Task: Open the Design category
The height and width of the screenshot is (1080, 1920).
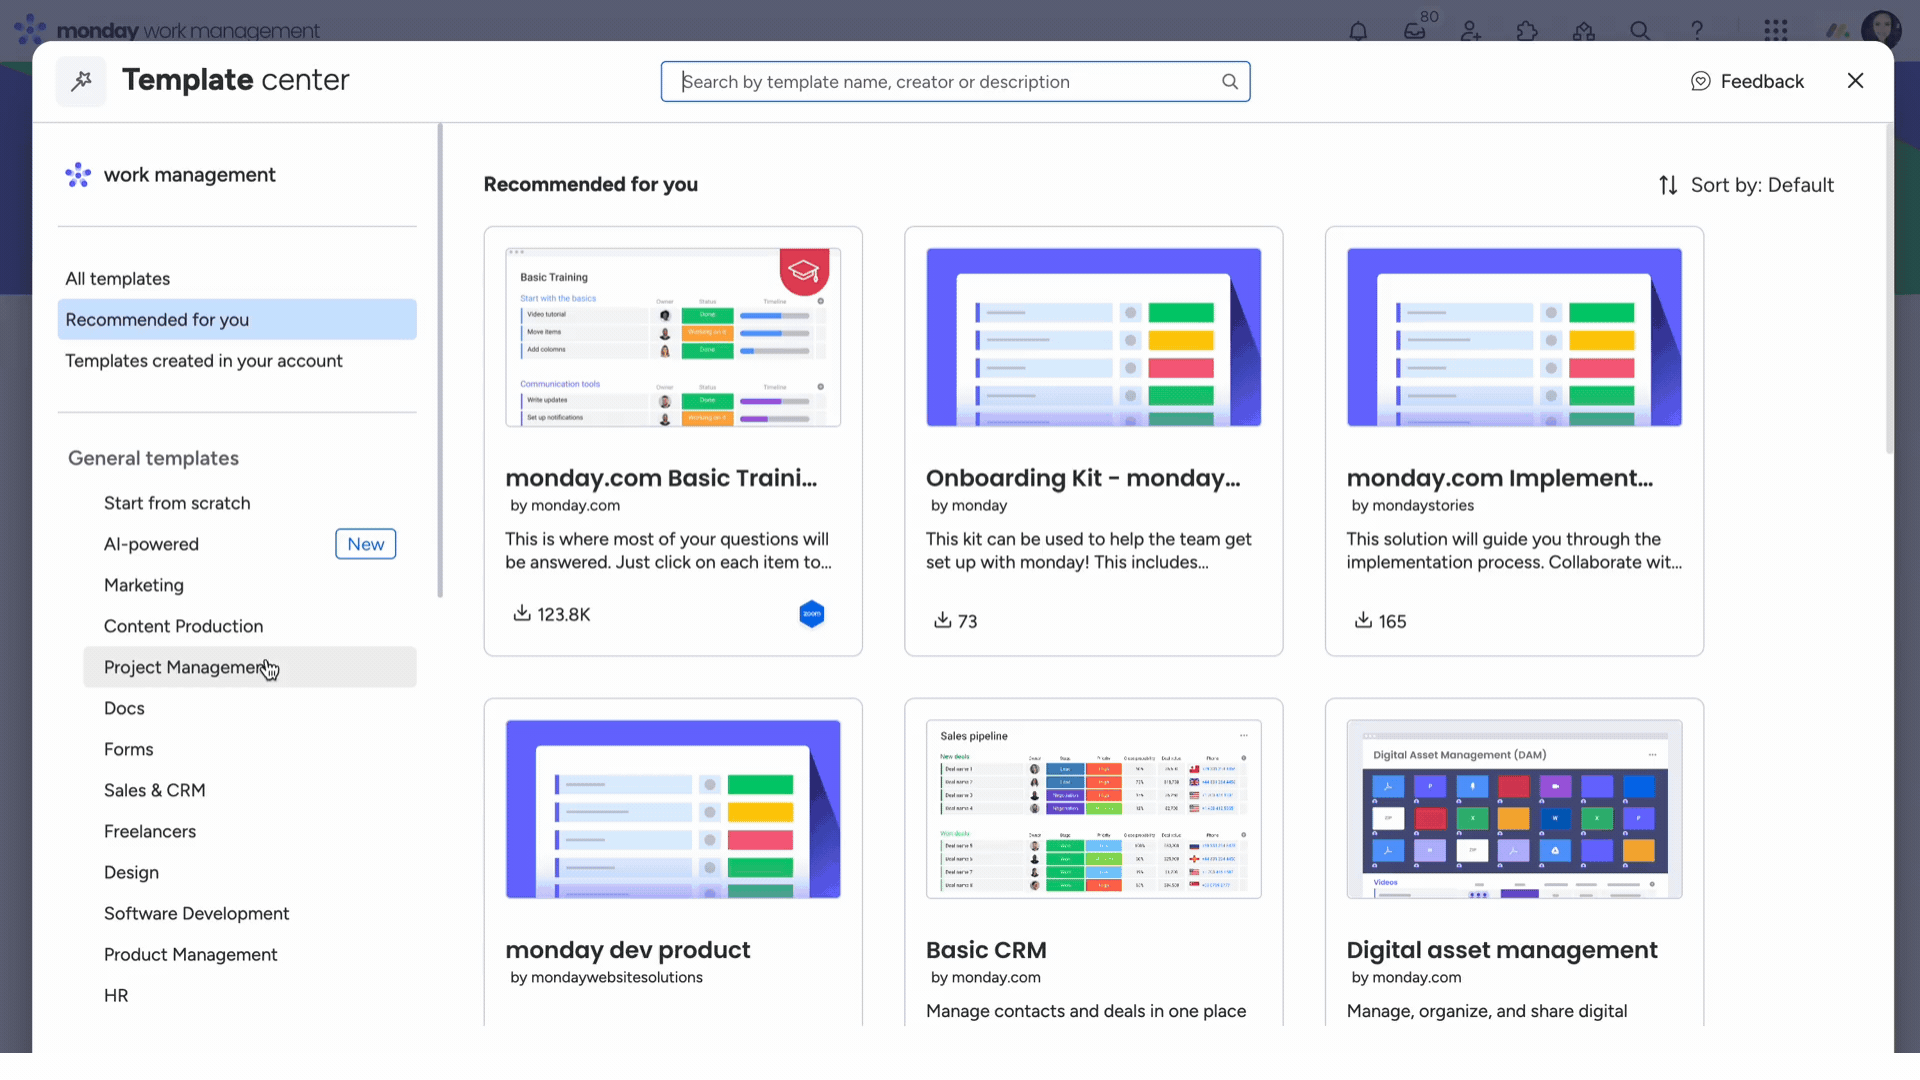Action: coord(250,872)
